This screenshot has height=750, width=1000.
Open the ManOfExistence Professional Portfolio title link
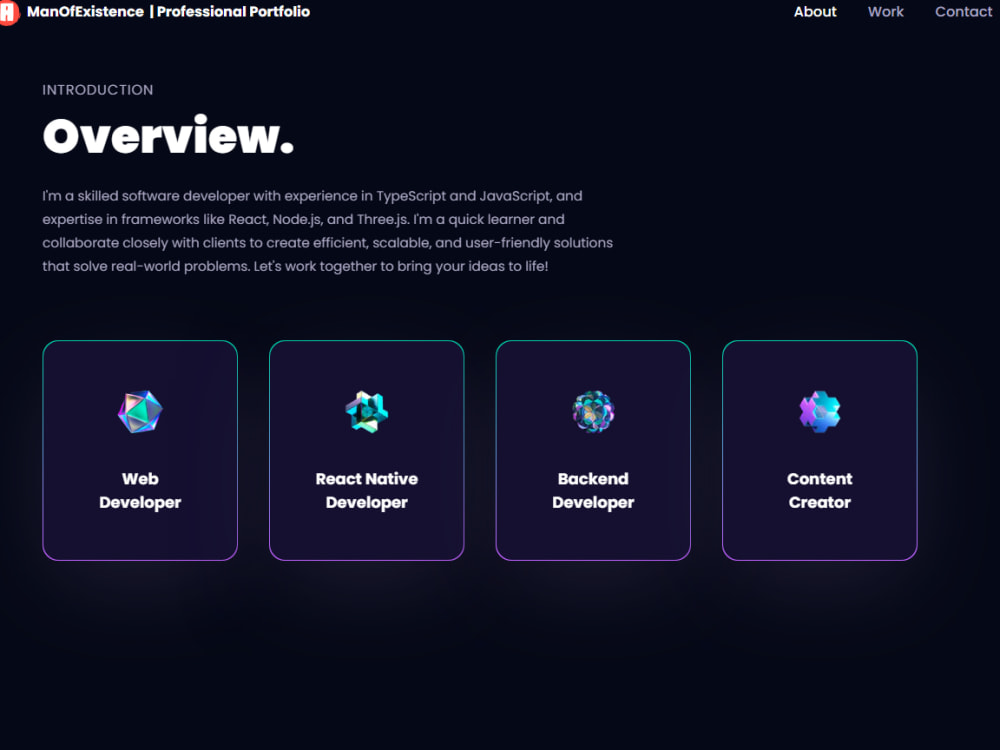(x=168, y=12)
